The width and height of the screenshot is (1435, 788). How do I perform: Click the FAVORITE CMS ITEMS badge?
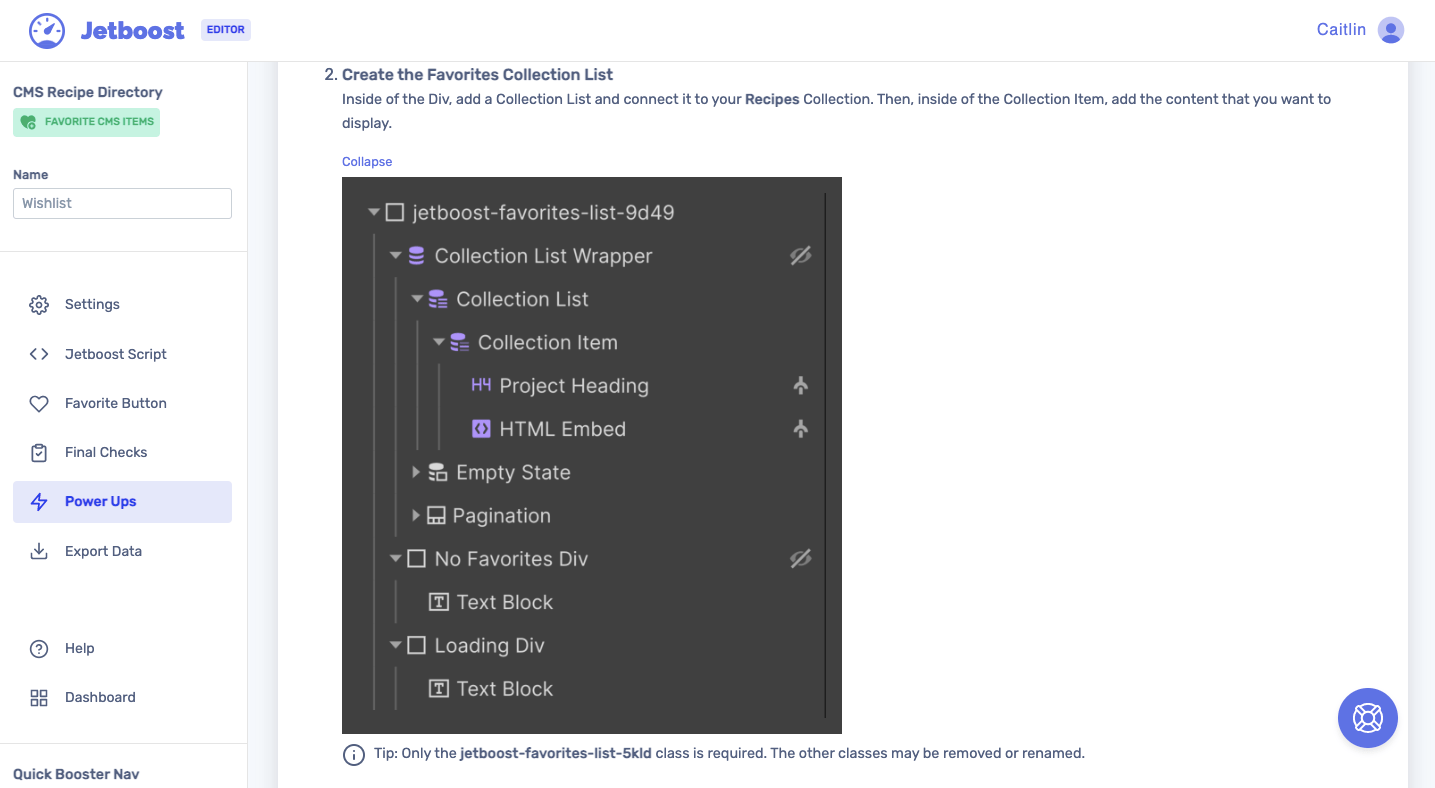coord(86,122)
